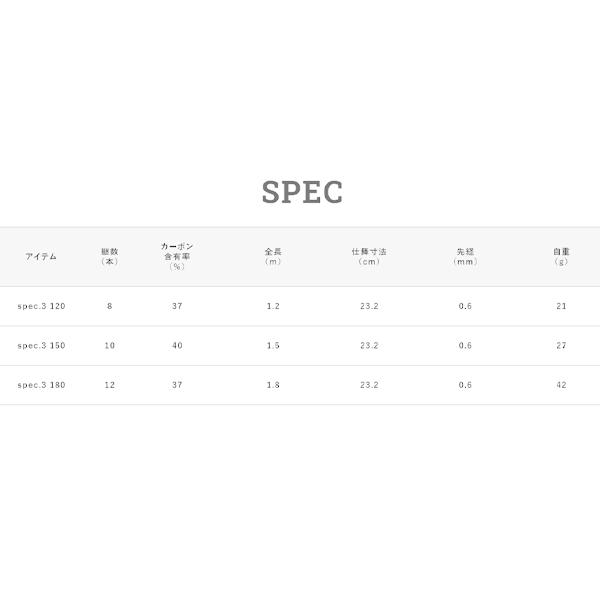
Task: Click the 全長 value 1.8
Action: (273, 385)
